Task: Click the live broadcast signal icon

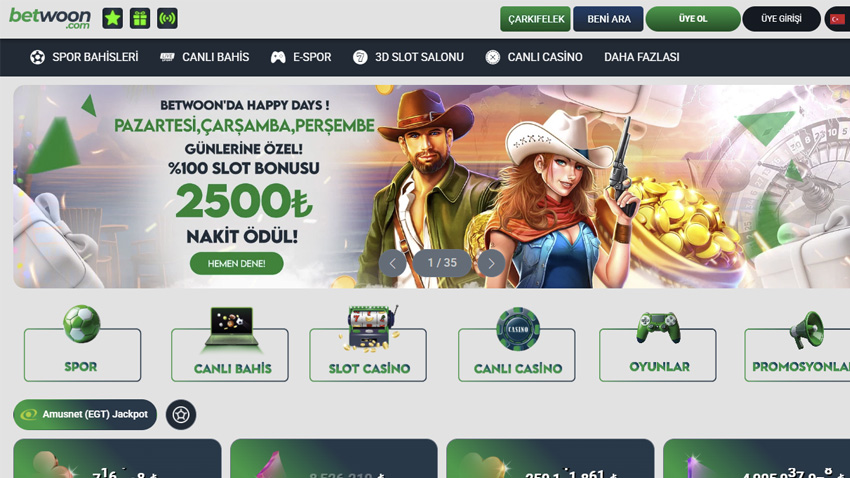Action: coord(168,18)
